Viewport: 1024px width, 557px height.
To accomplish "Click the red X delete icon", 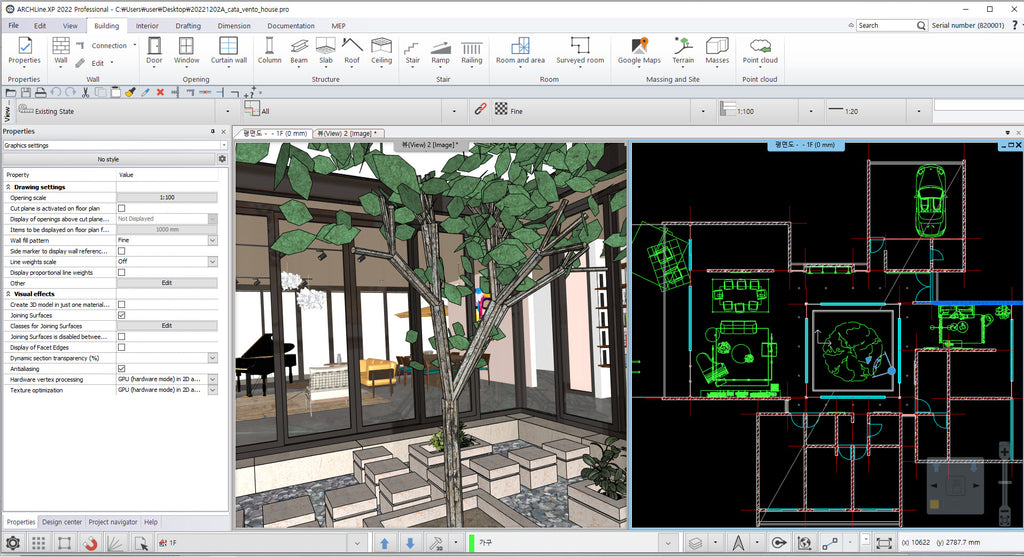I will pos(160,93).
